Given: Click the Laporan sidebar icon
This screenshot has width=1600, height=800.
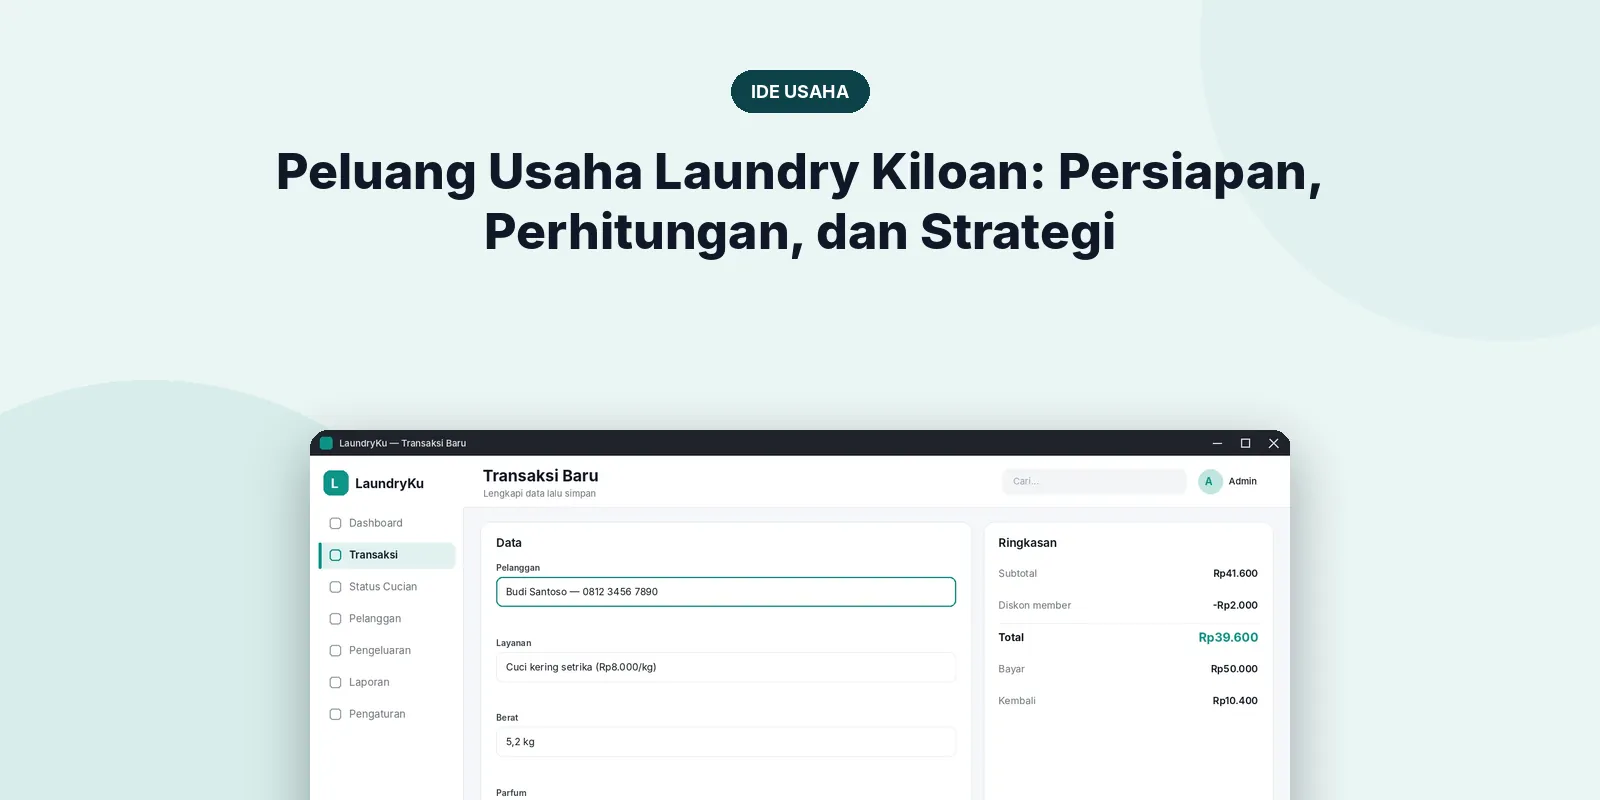Looking at the screenshot, I should [x=335, y=683].
